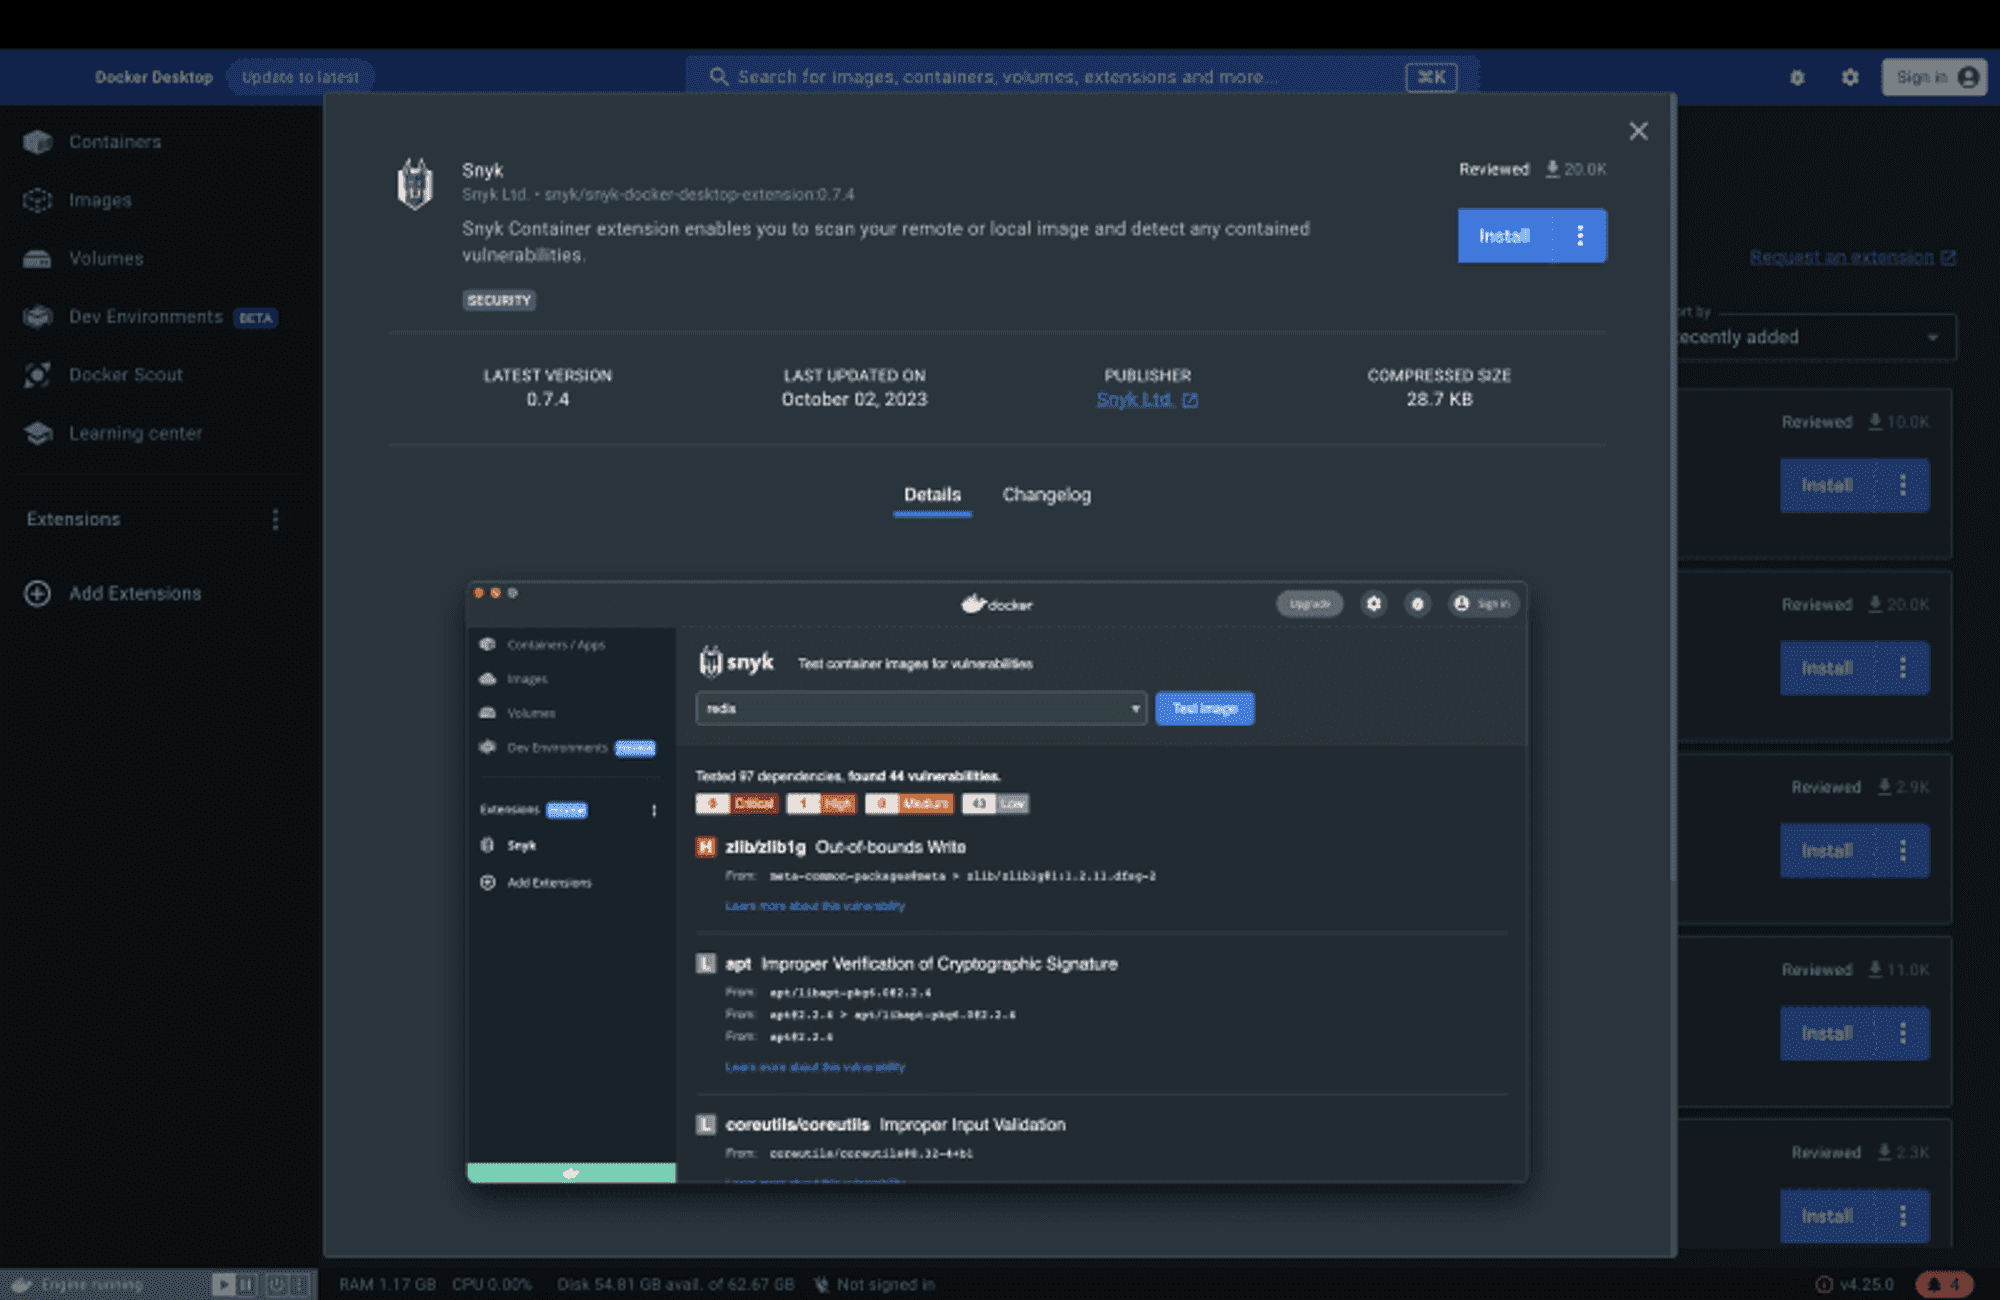Viewport: 2000px width, 1300px height.
Task: Click the Extensions sidebar heading
Action: pyautogui.click(x=73, y=519)
